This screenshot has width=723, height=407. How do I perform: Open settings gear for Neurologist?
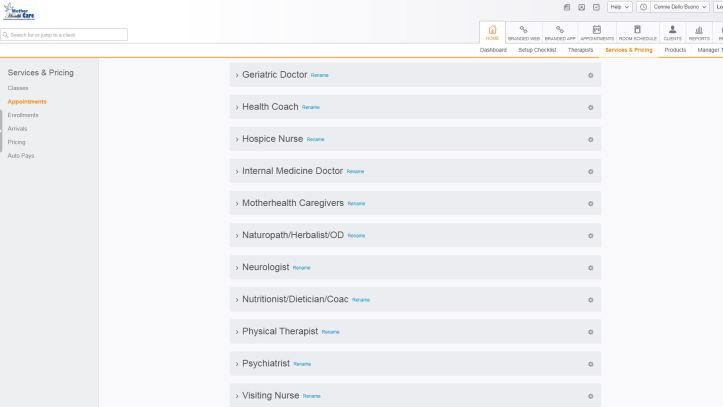pyautogui.click(x=590, y=267)
